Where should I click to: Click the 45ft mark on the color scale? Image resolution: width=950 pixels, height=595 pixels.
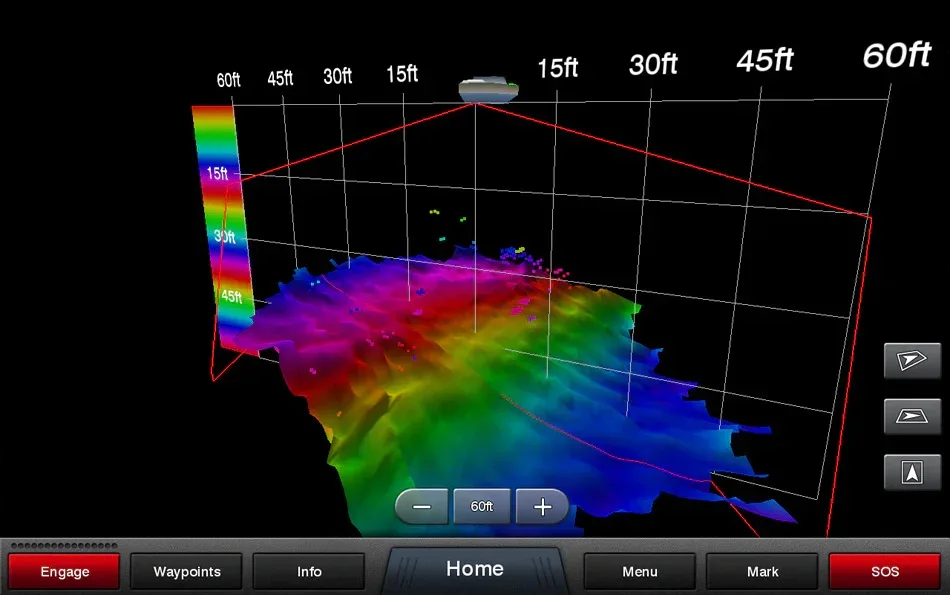pos(231,296)
